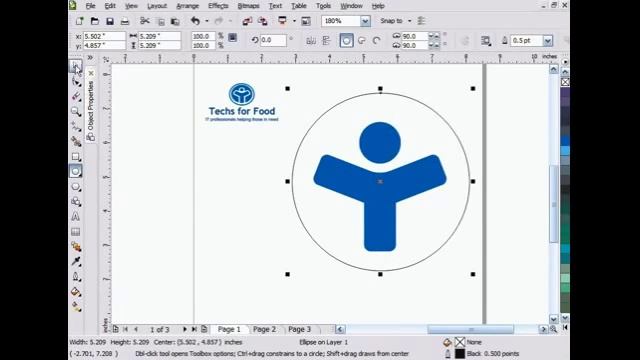Jump to the last page arrow
640x360 pixels.
194,329
